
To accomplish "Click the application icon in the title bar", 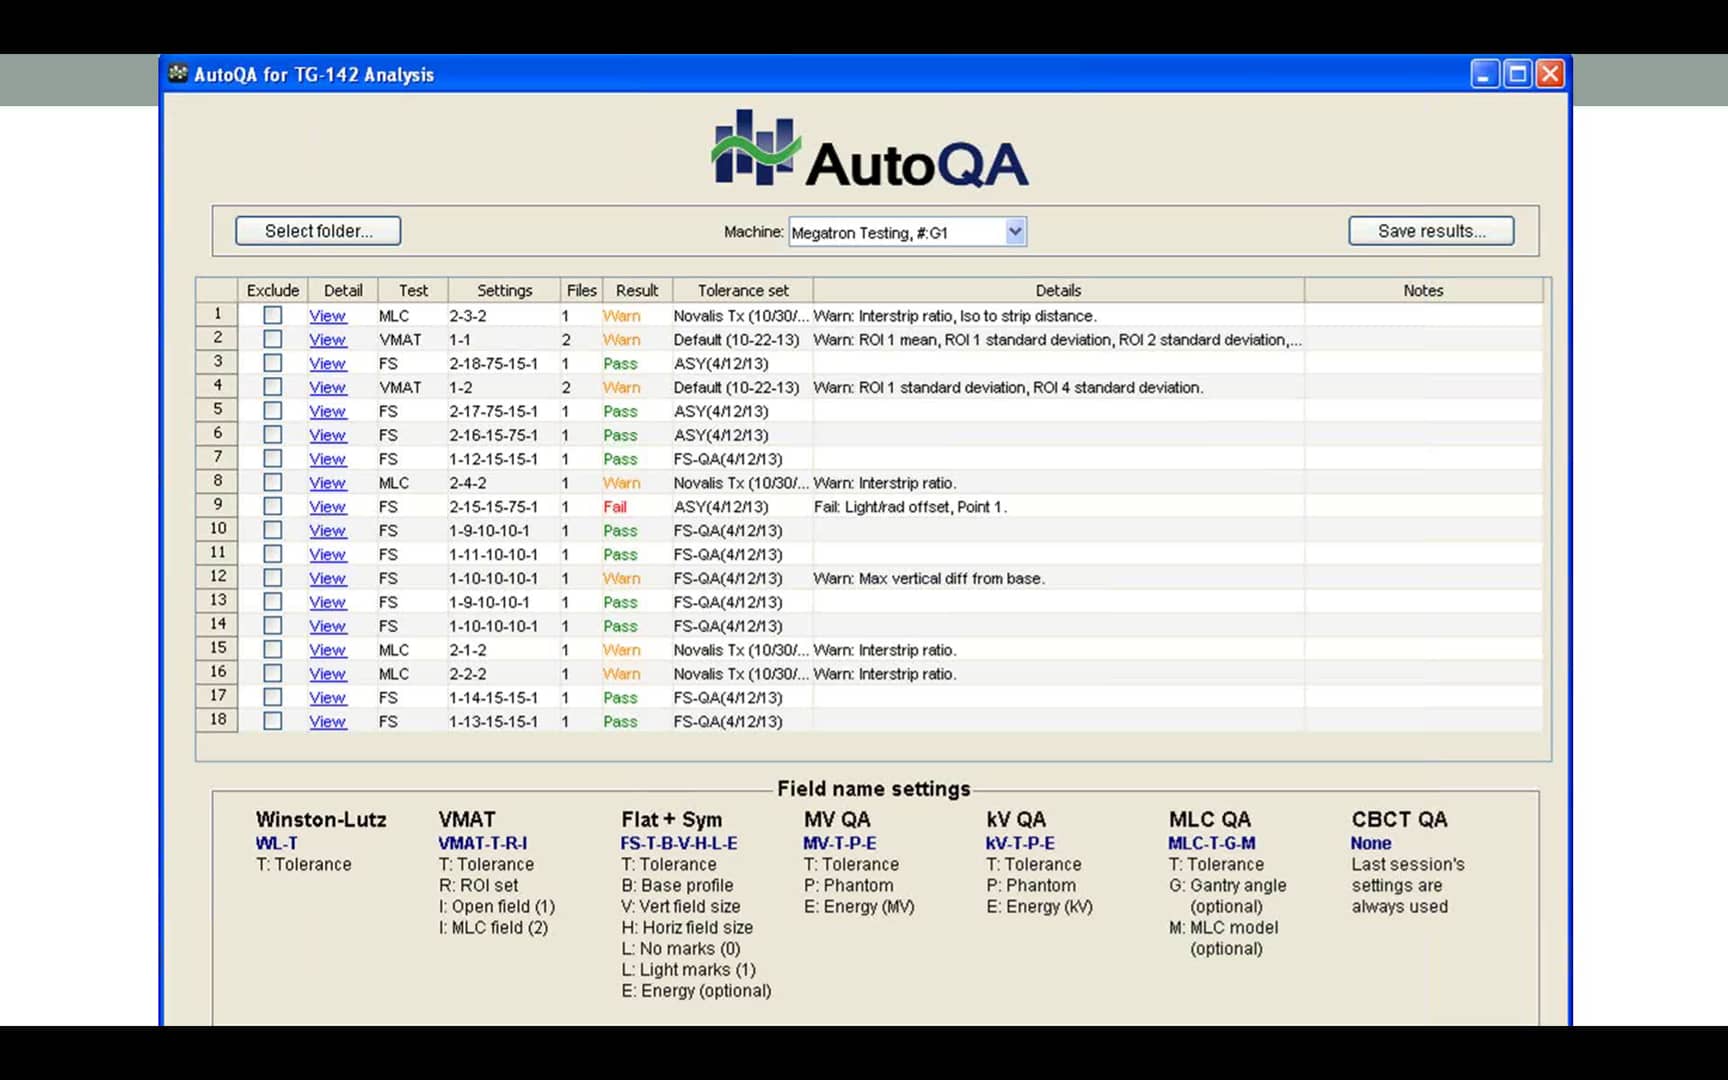I will [x=176, y=73].
